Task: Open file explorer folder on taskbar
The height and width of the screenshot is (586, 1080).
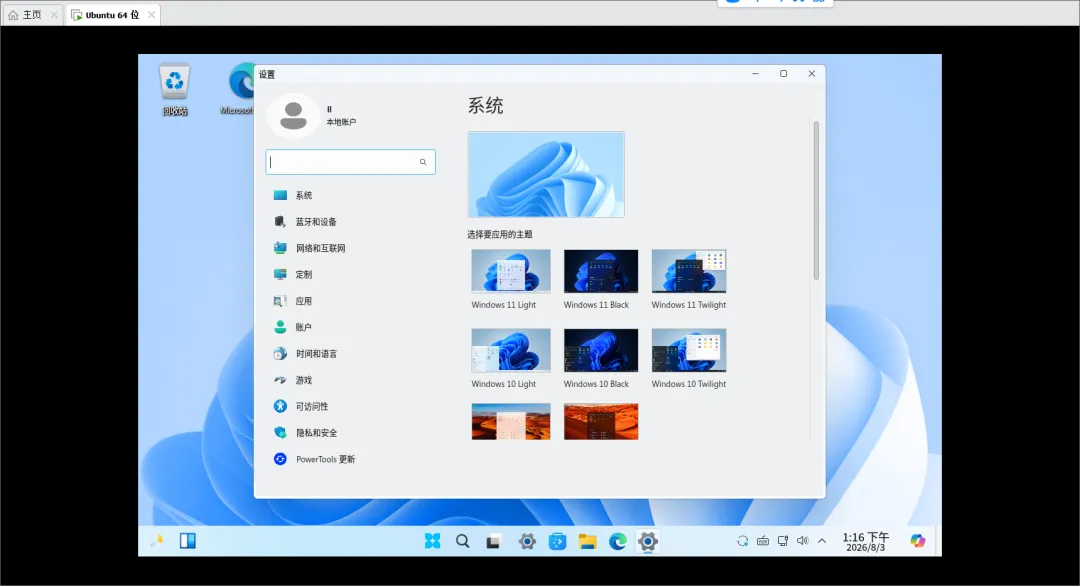Action: pyautogui.click(x=588, y=542)
